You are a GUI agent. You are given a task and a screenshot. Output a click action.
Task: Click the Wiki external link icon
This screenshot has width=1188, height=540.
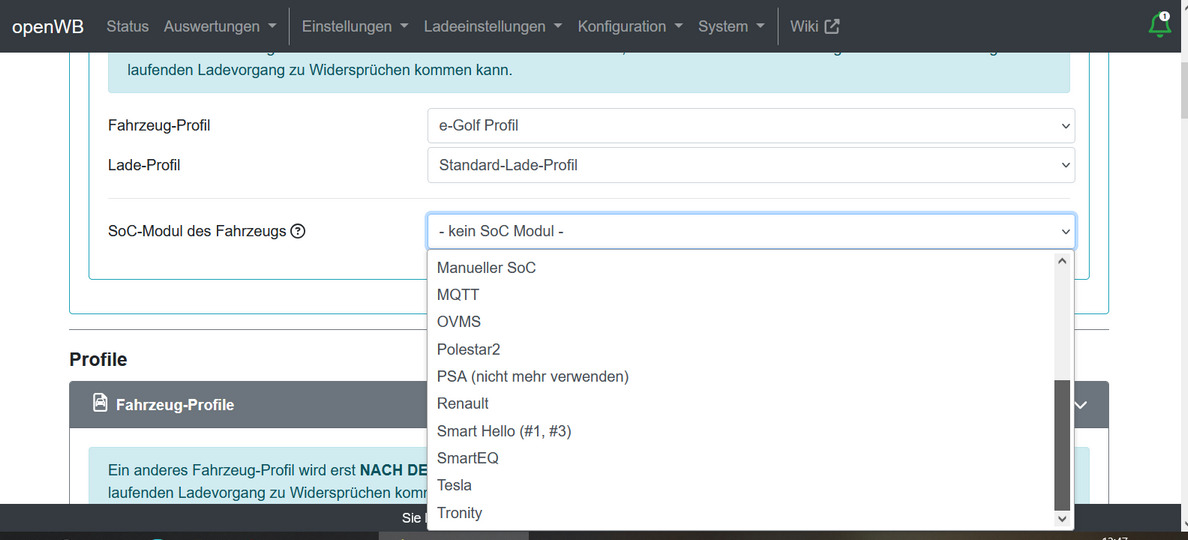(x=832, y=27)
